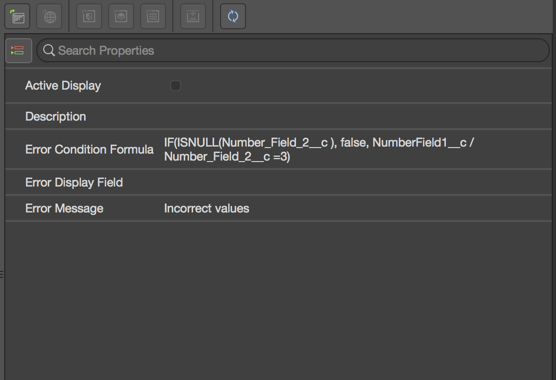This screenshot has height=380, width=556.
Task: Click the greyed-out download-arrow toolbar icon
Action: point(193,16)
